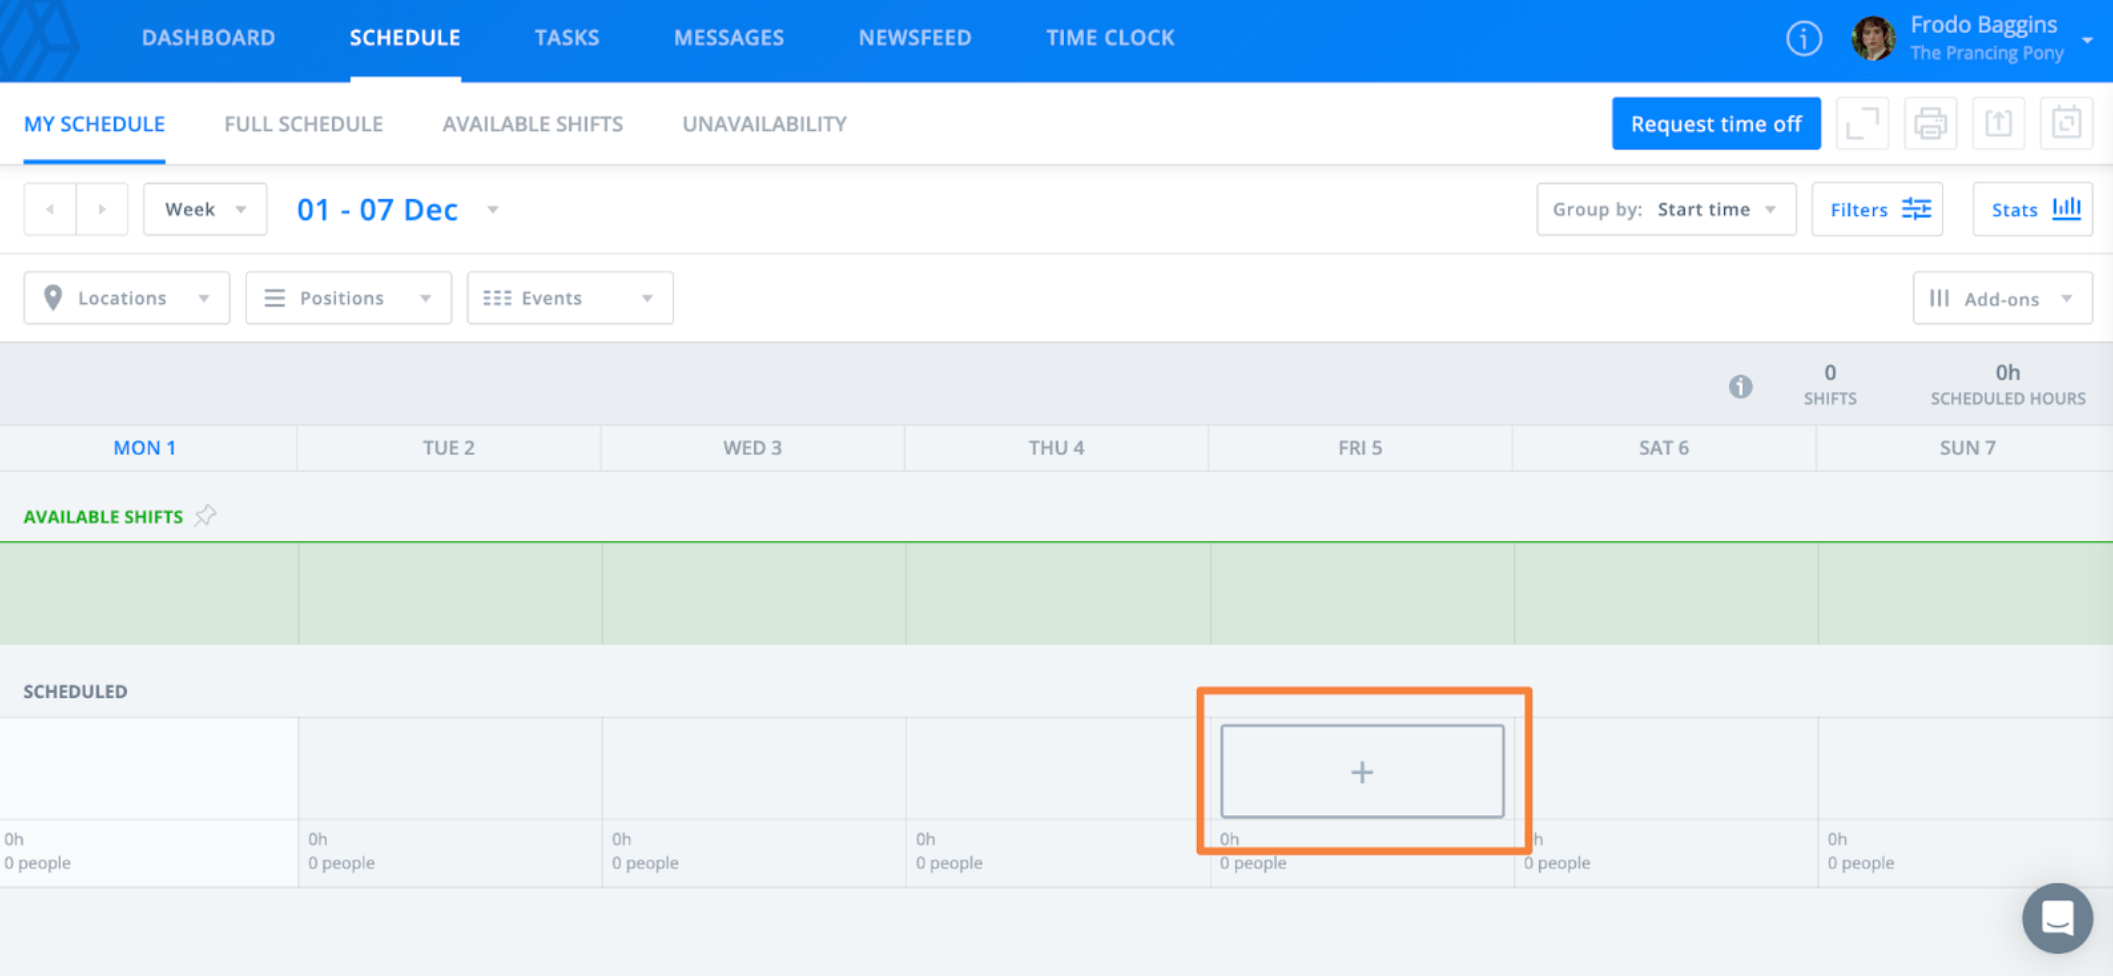Image resolution: width=2113 pixels, height=976 pixels.
Task: Go to next week arrow
Action: click(x=102, y=210)
